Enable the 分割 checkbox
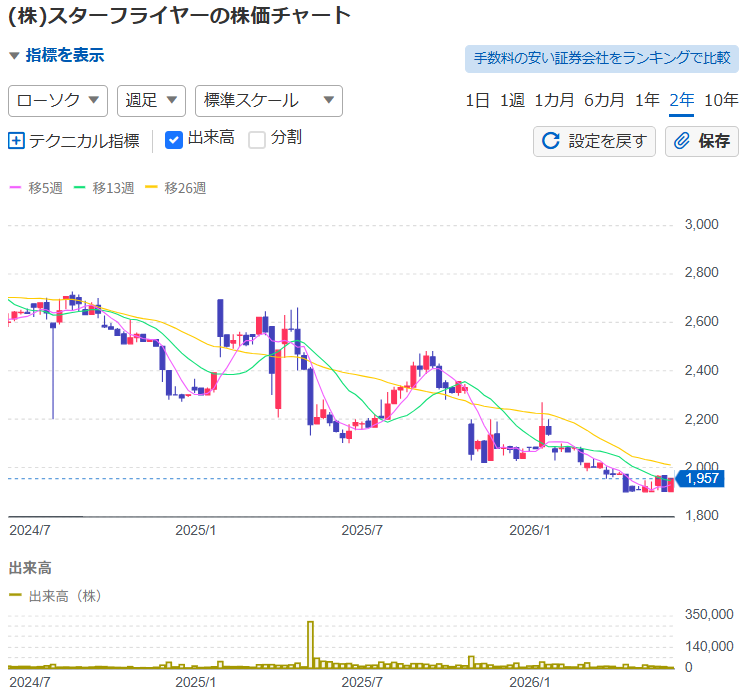The width and height of the screenshot is (743, 695). coord(257,140)
